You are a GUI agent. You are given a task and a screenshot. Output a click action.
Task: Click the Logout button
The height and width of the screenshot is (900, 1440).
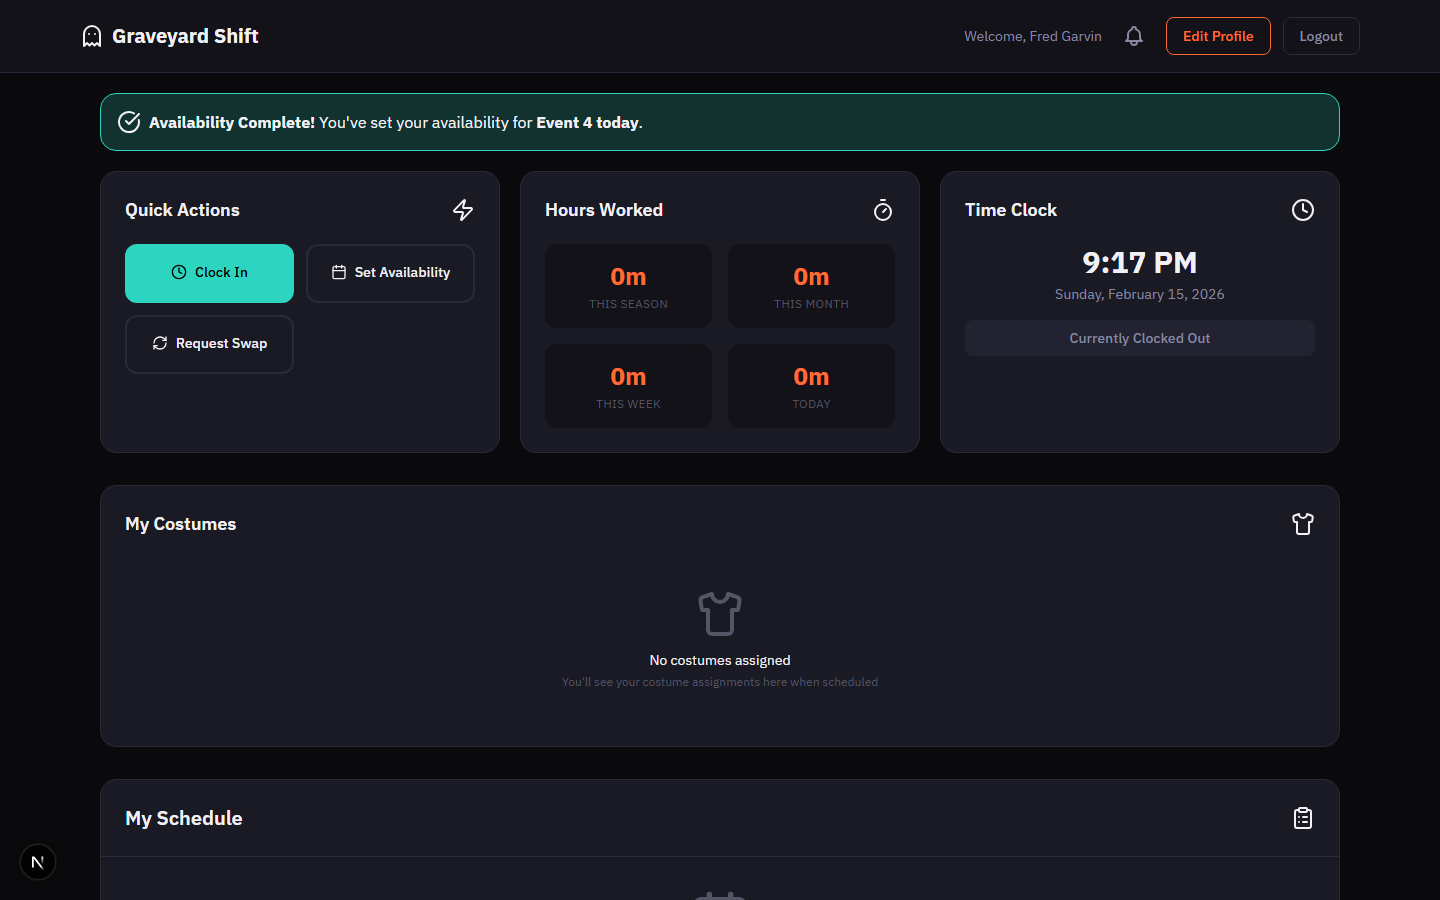pos(1321,35)
